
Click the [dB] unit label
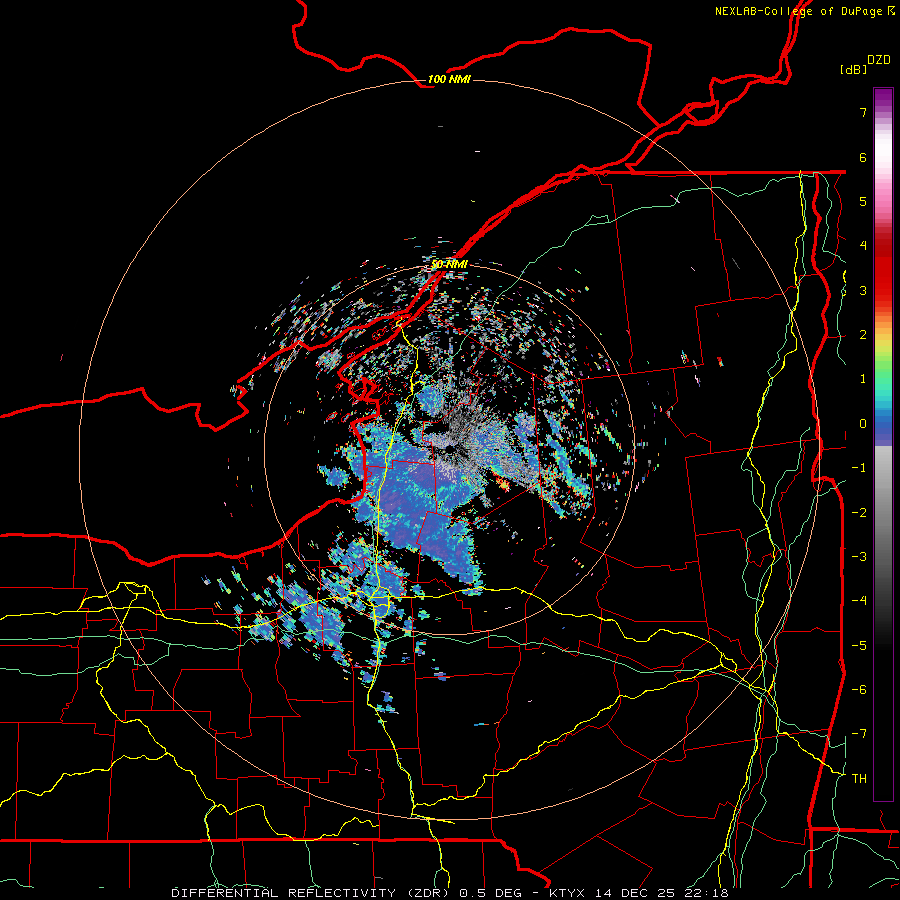coord(853,69)
